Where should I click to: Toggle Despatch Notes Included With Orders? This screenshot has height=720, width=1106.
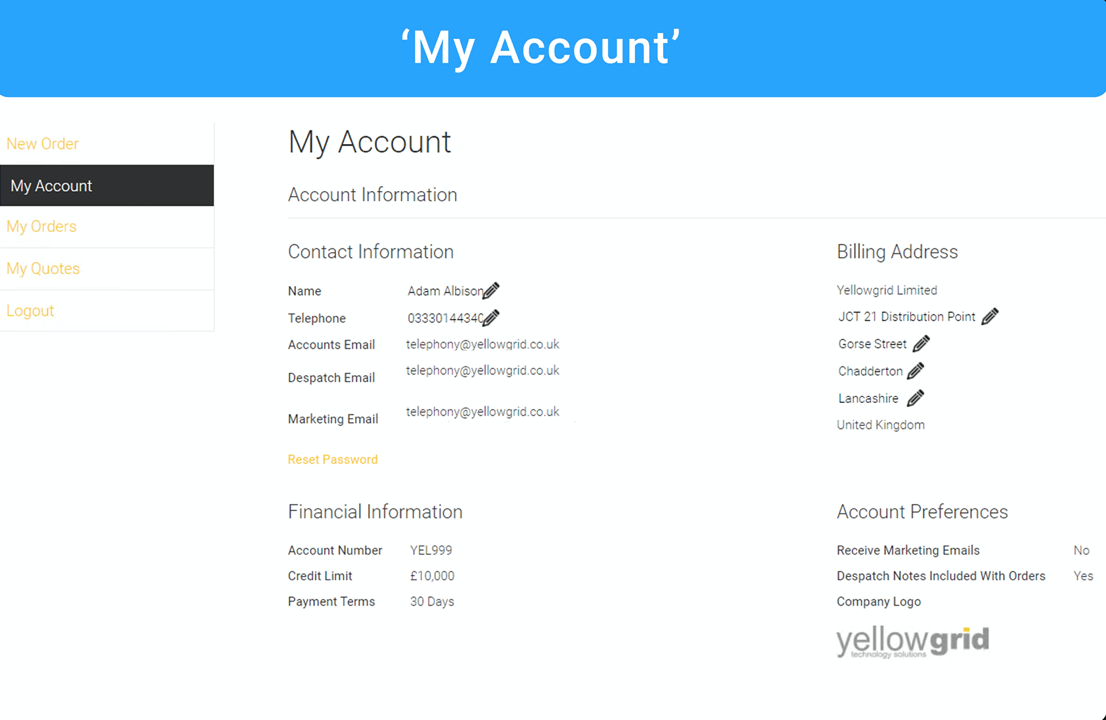(1083, 576)
